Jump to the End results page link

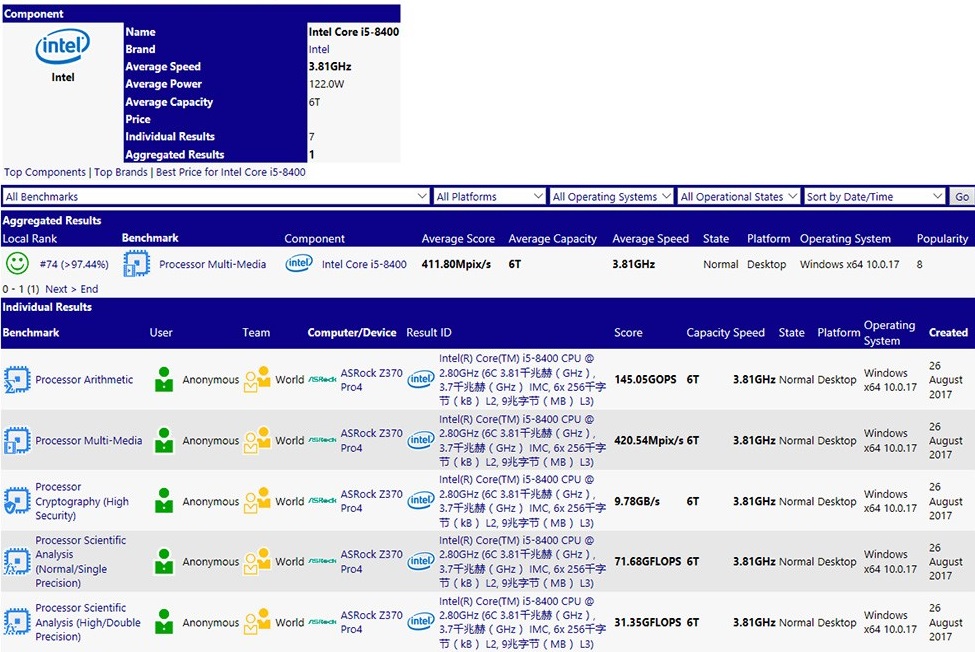(89, 289)
